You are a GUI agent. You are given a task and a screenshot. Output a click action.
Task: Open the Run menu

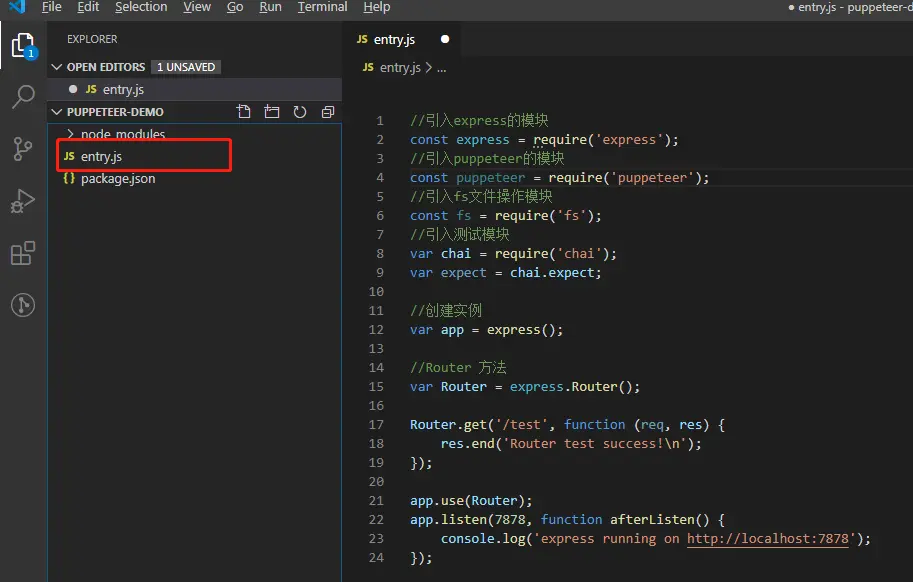pos(270,7)
